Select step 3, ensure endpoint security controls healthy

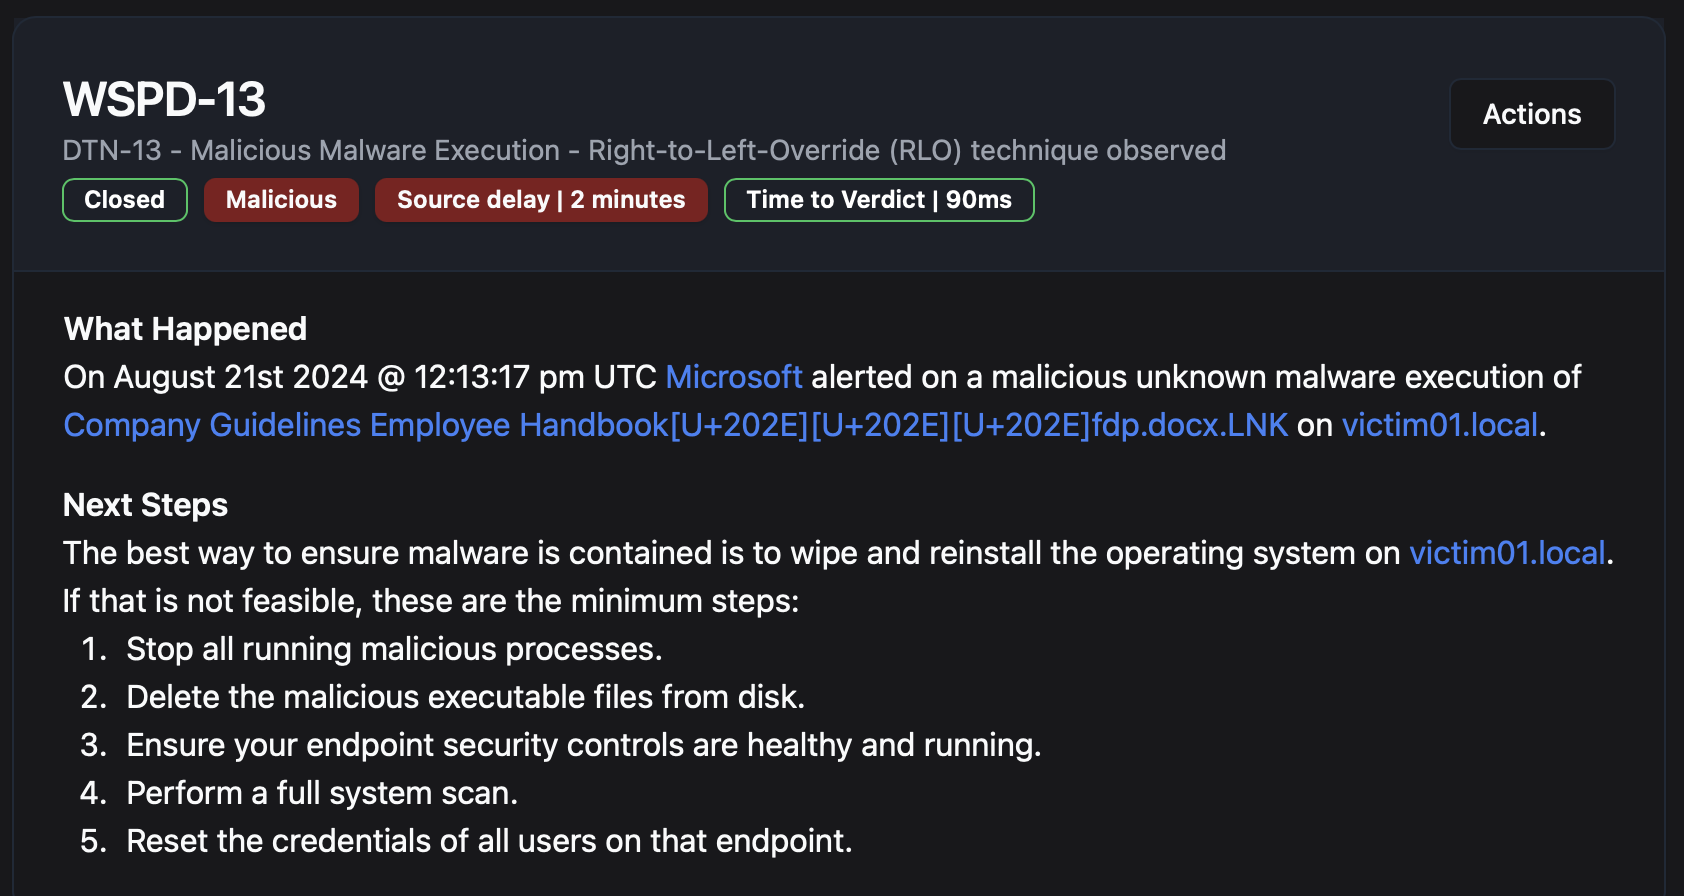[x=584, y=745]
